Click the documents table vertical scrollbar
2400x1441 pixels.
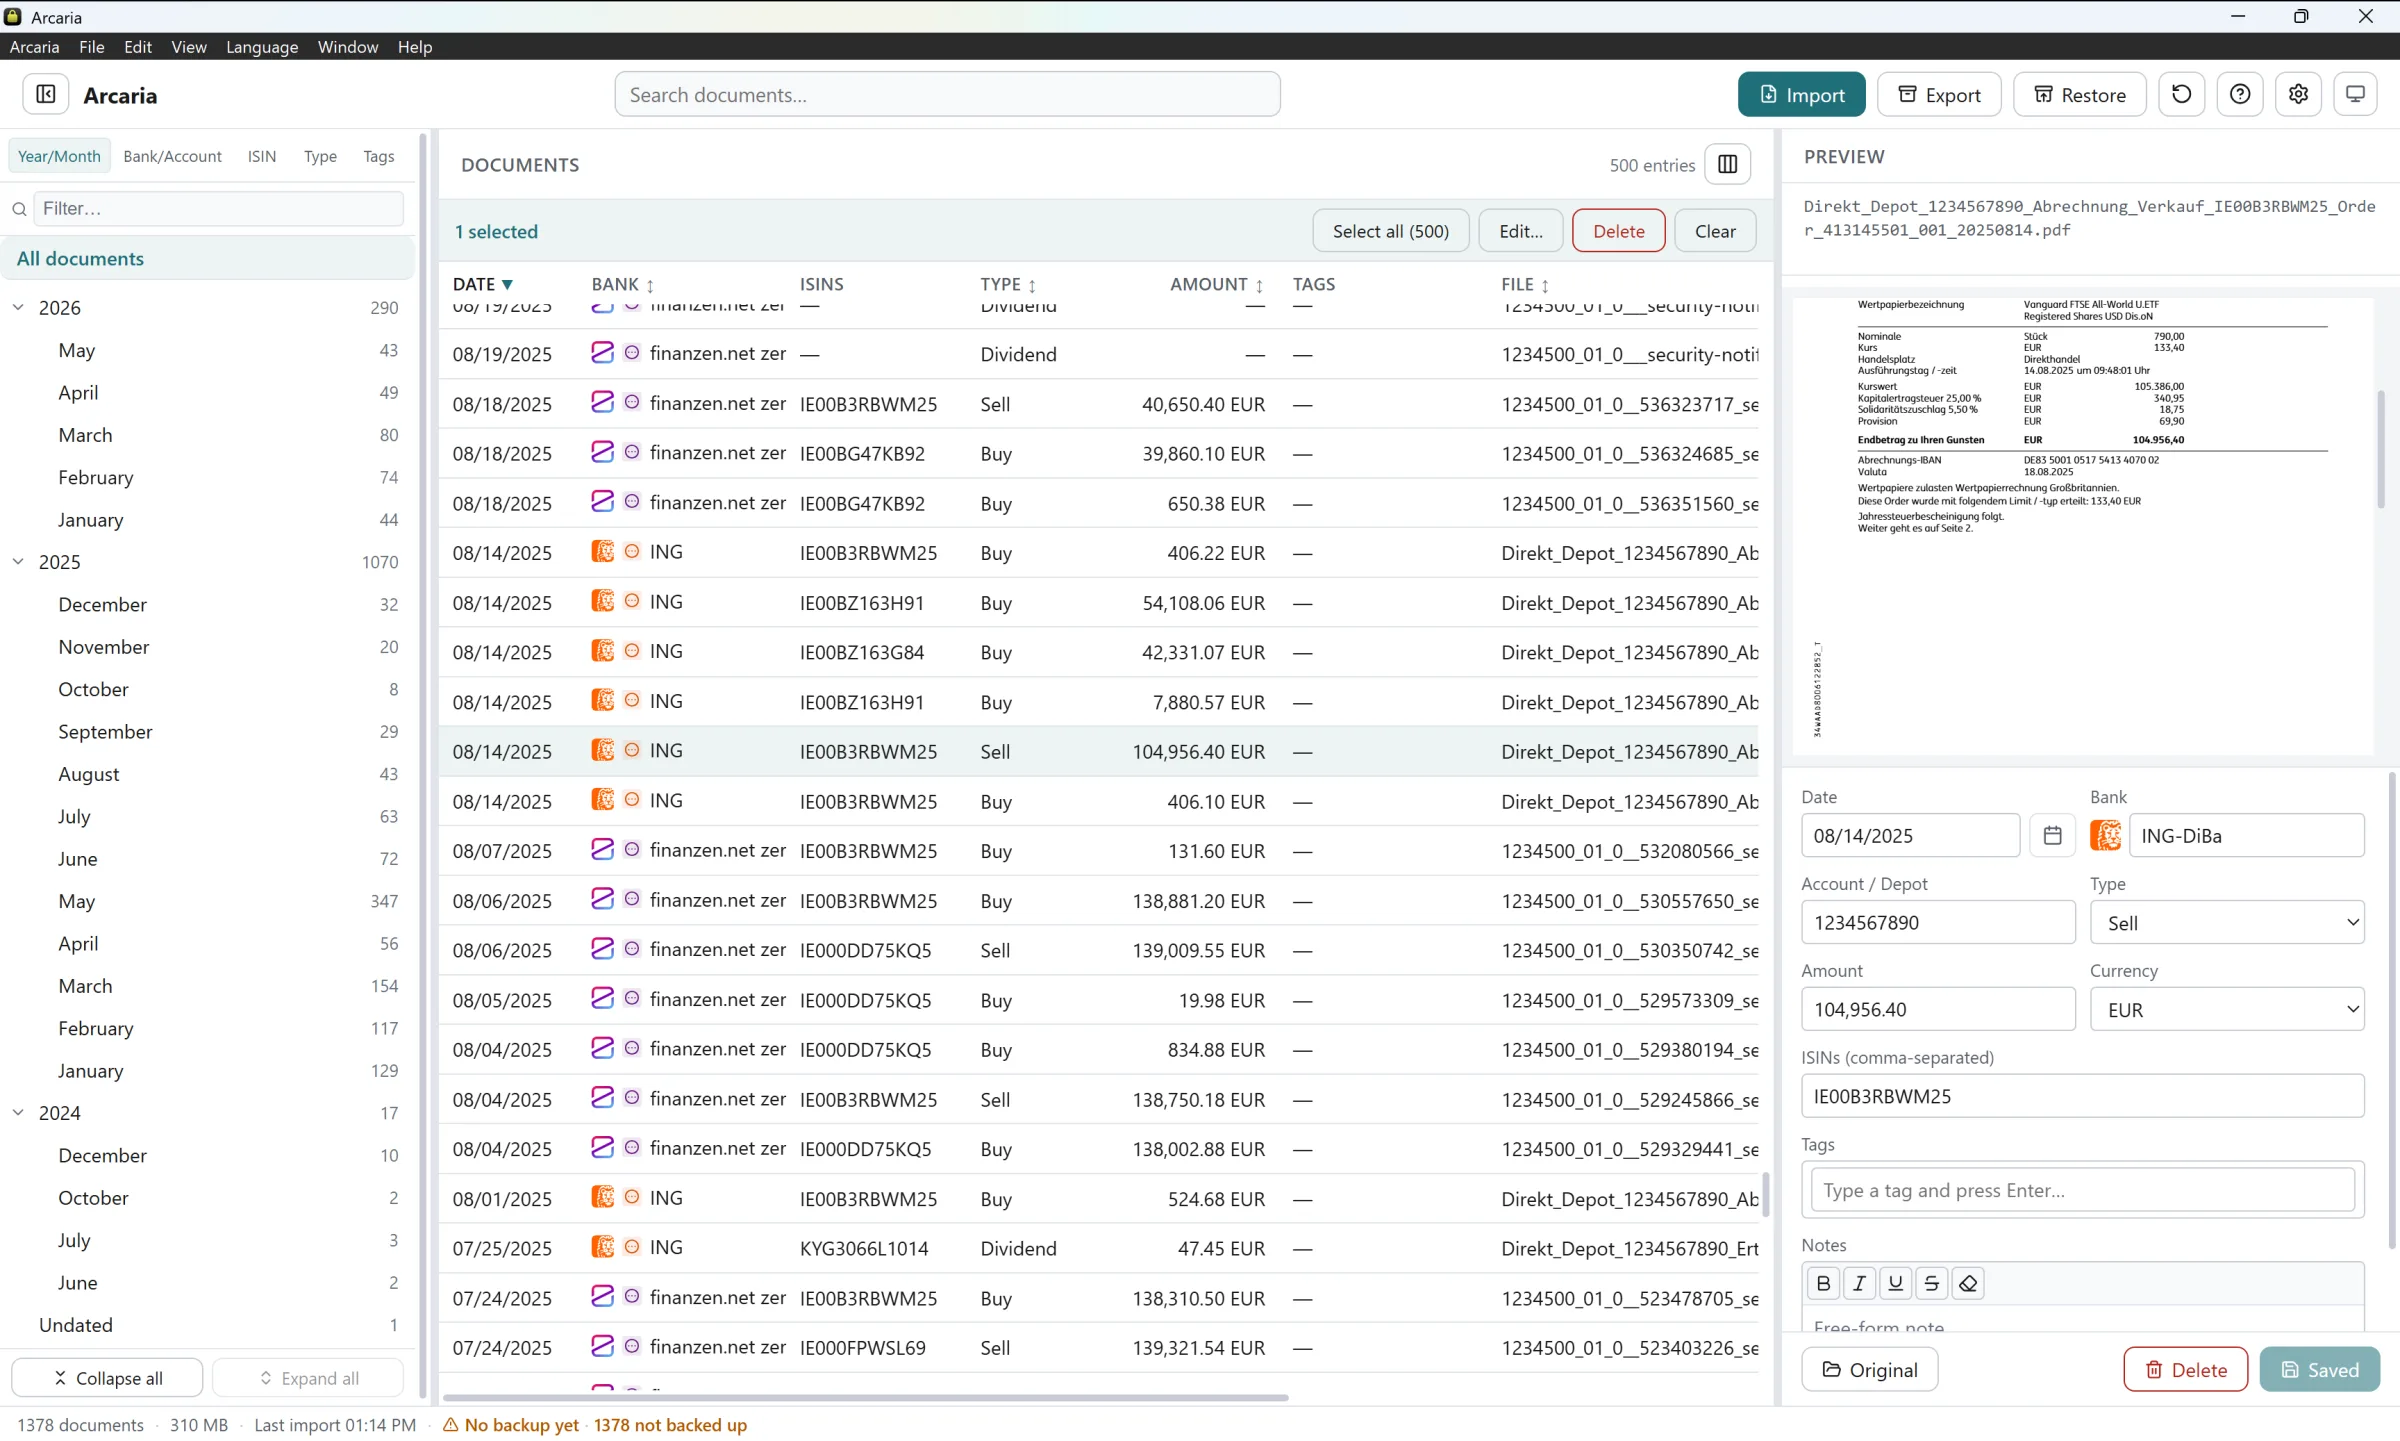[x=1765, y=1194]
